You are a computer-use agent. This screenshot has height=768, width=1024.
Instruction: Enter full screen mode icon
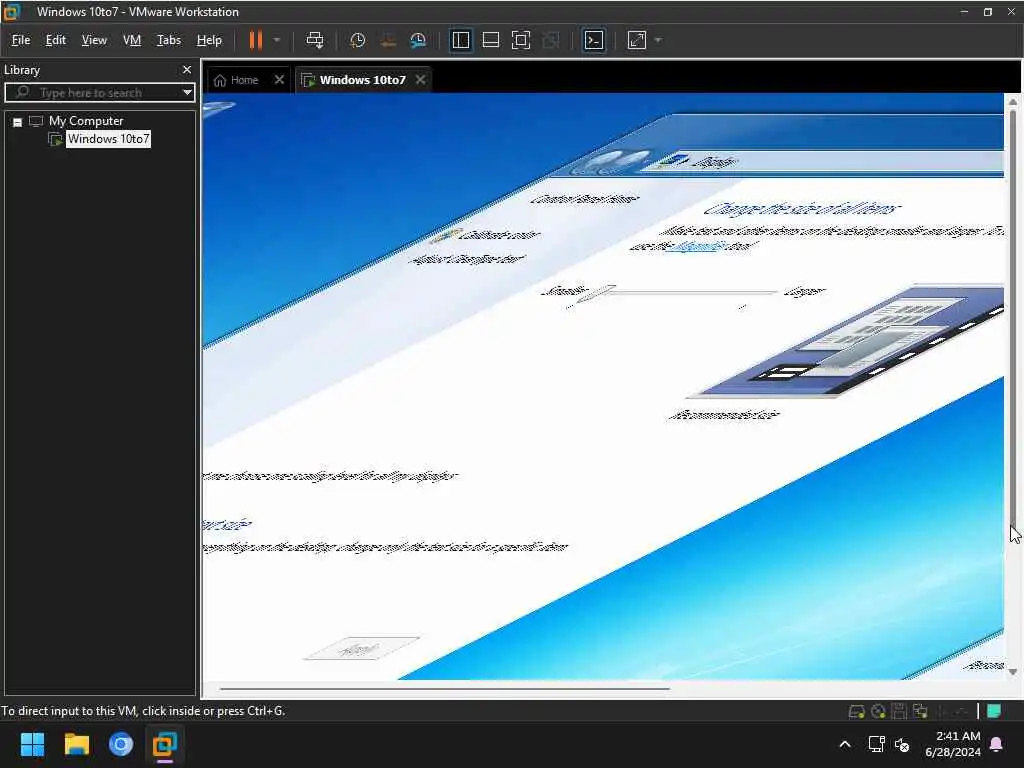click(x=520, y=40)
